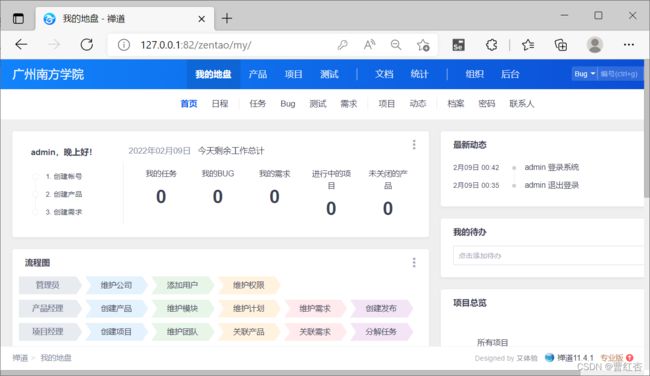Select the 密码 sub-navigation tab
Viewport: 650px width, 376px height.
point(487,104)
